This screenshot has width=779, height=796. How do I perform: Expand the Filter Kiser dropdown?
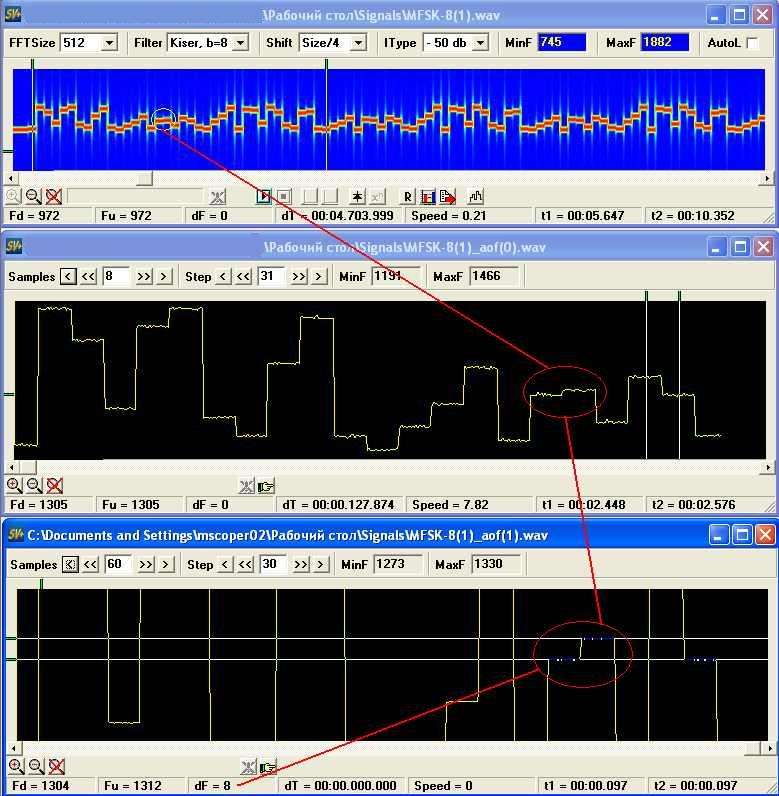pos(240,43)
